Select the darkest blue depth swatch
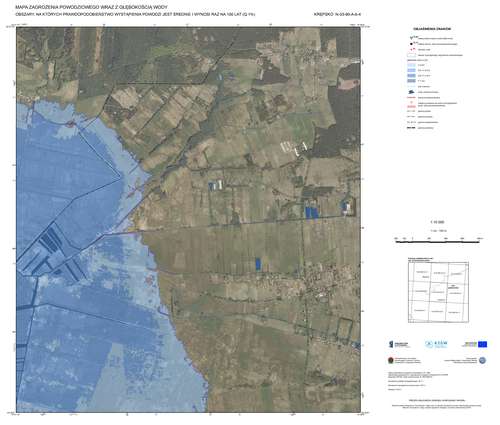The width and height of the screenshot is (500, 425). point(411,81)
